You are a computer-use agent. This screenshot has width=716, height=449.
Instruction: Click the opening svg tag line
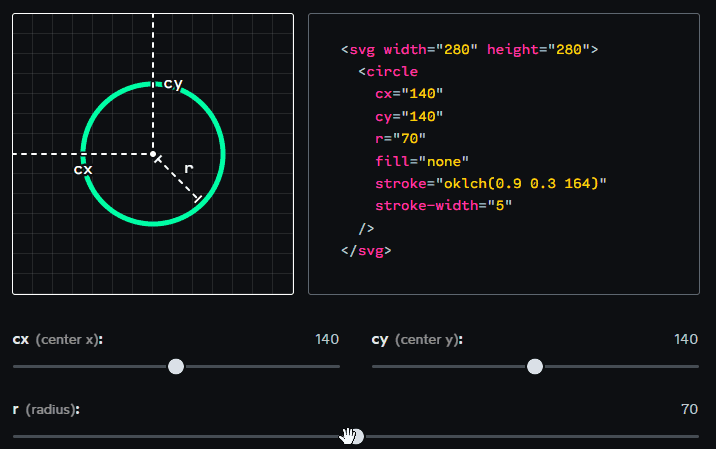(469, 49)
